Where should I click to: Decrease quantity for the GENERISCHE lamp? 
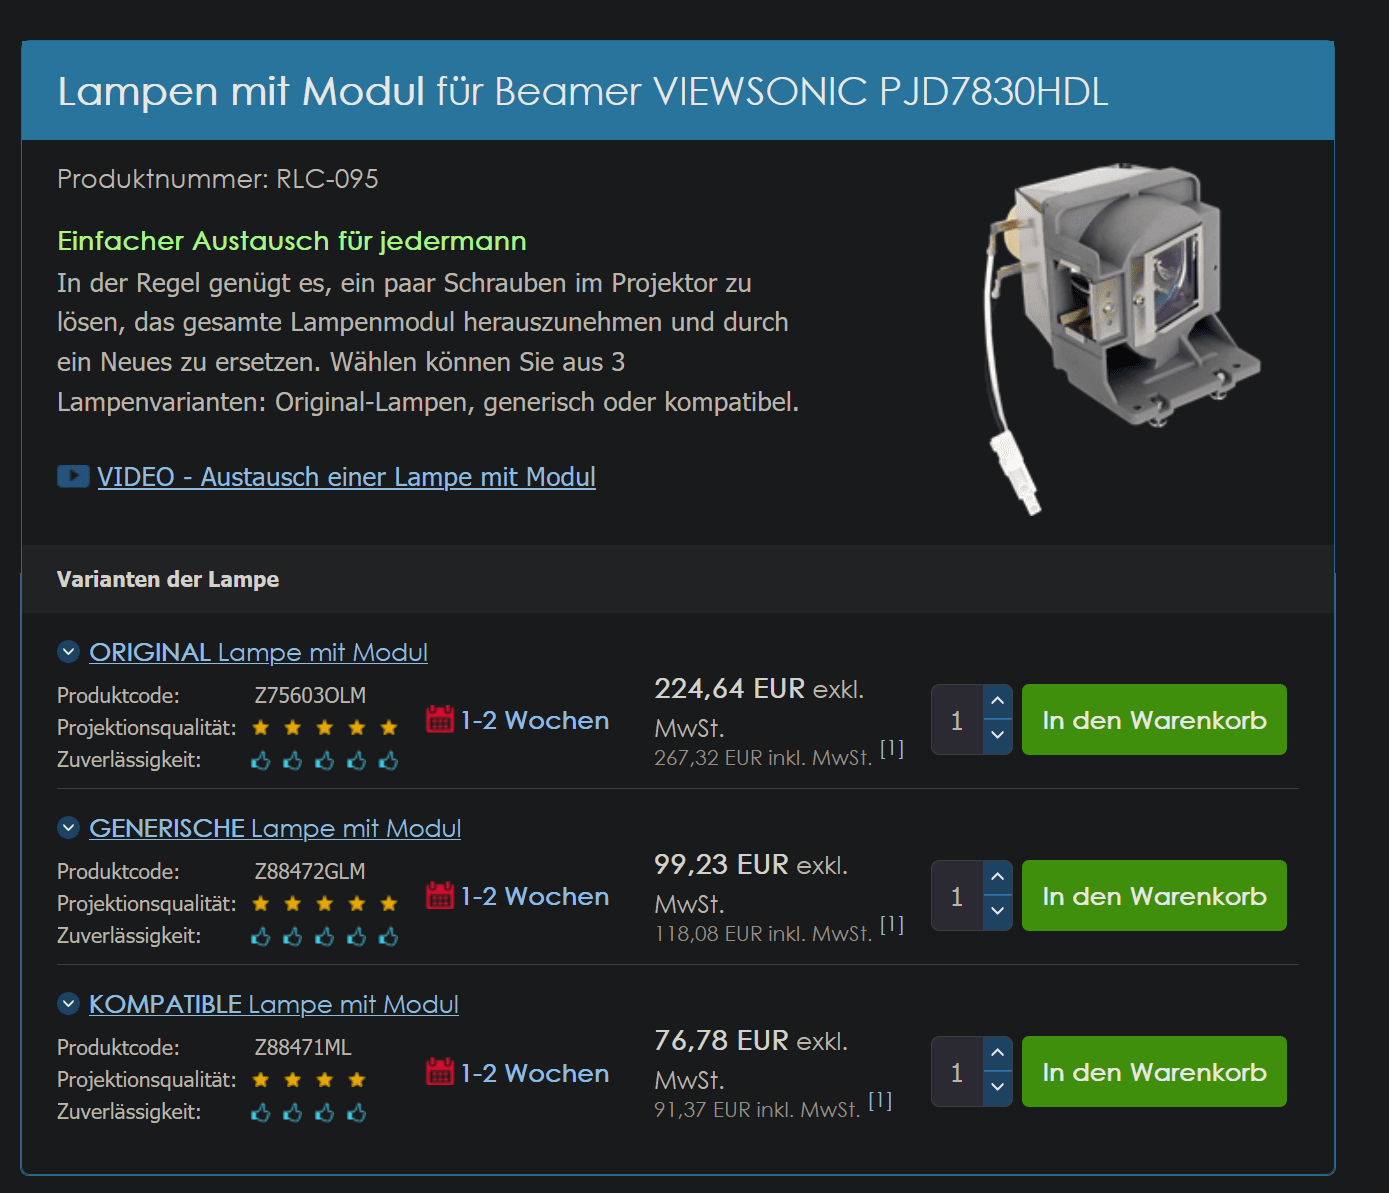click(x=997, y=912)
